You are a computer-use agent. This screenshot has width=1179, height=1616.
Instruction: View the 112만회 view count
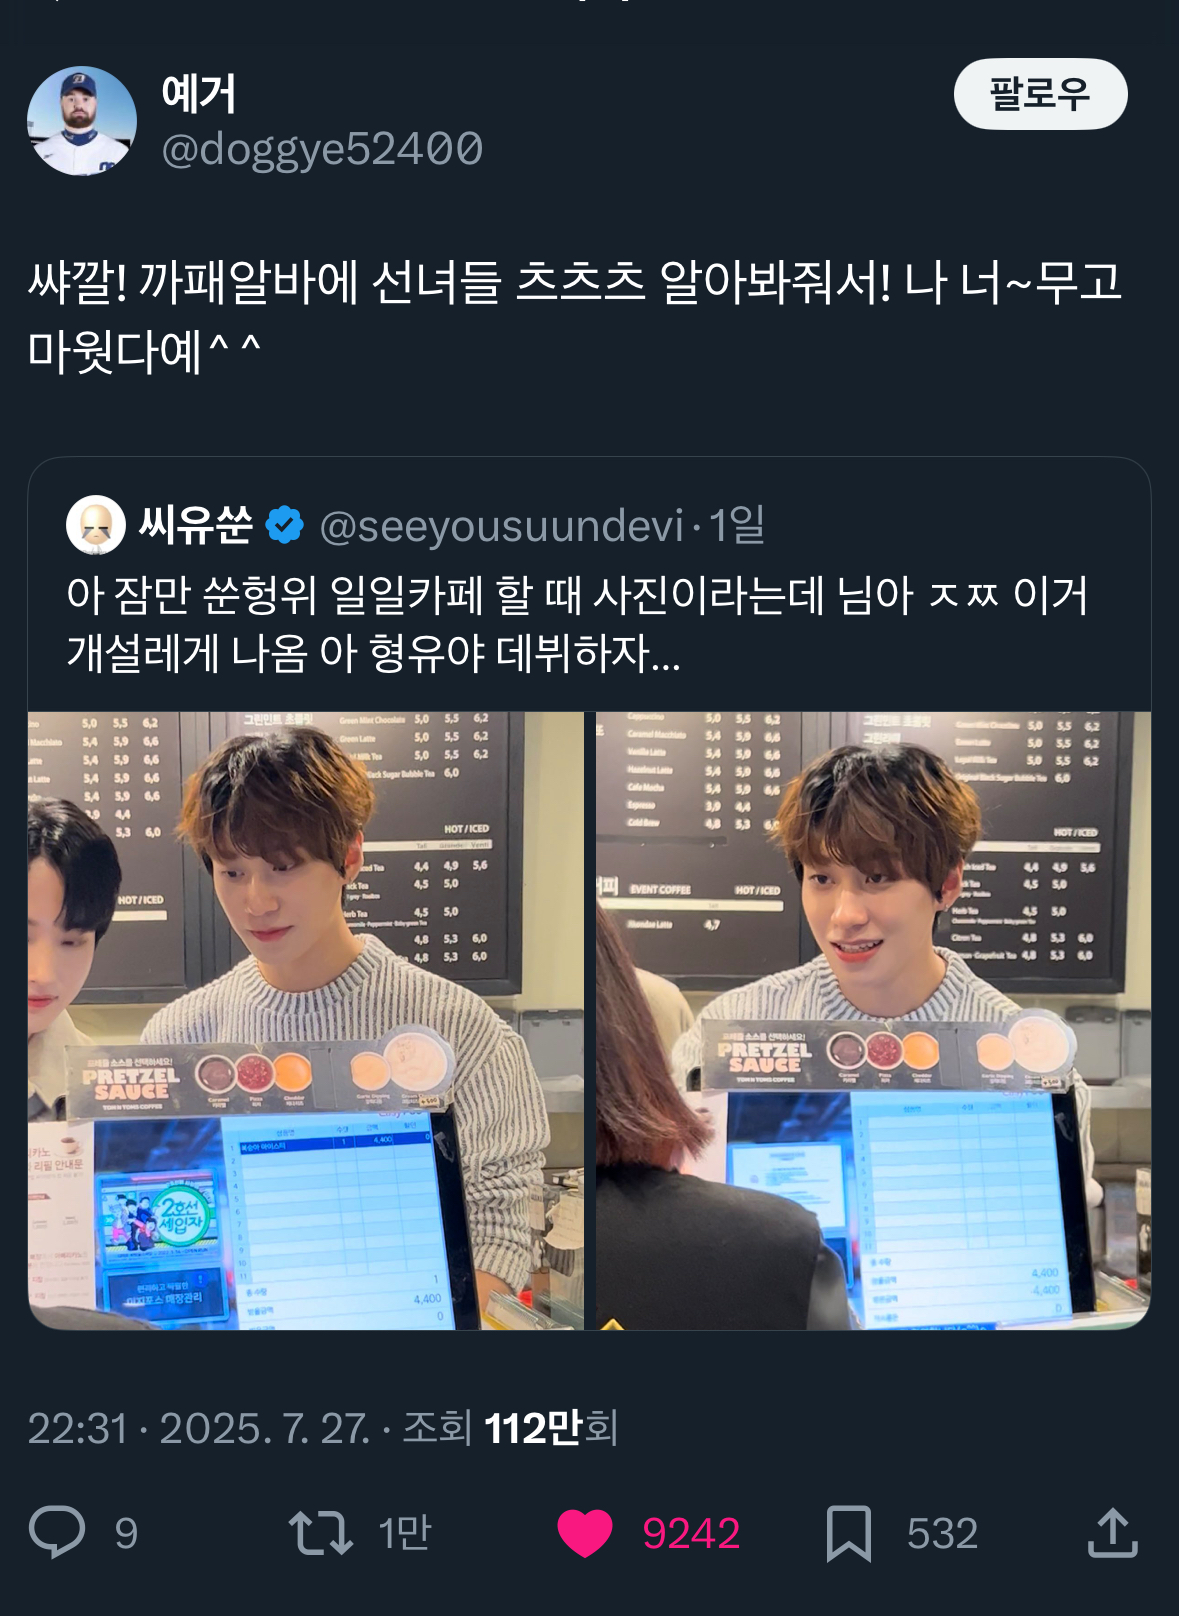(x=550, y=1428)
